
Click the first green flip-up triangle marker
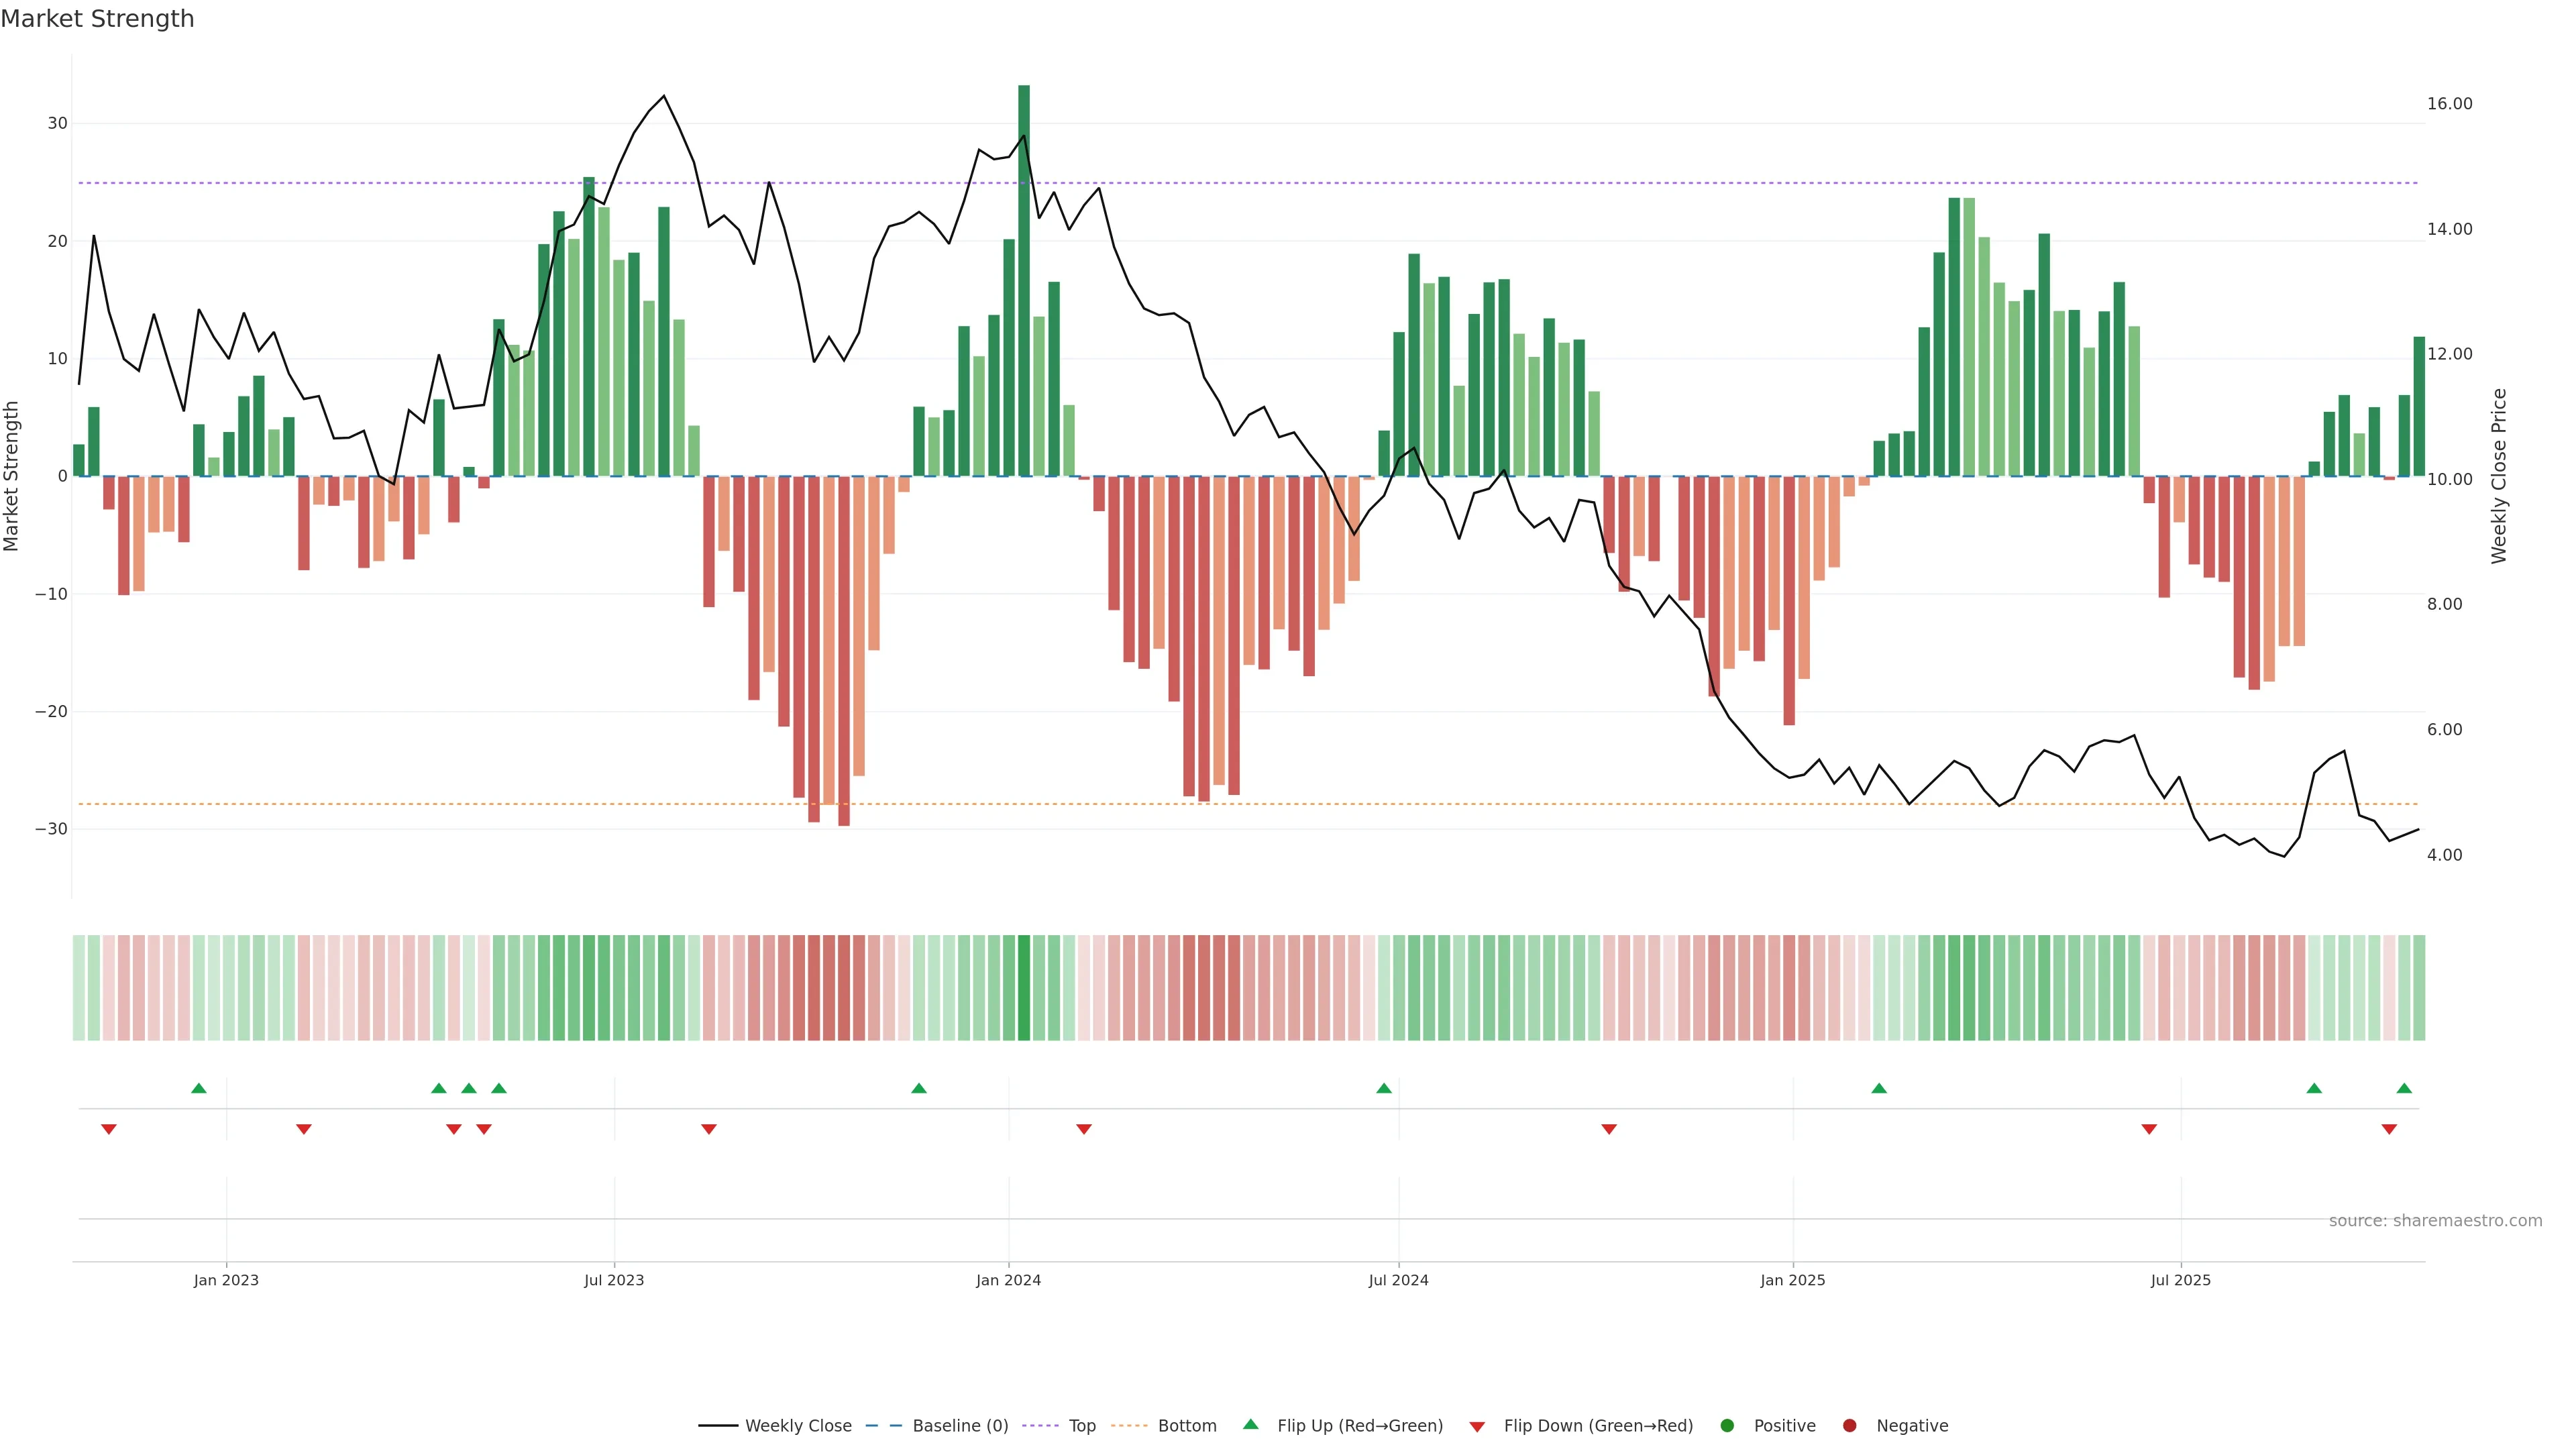[199, 1088]
